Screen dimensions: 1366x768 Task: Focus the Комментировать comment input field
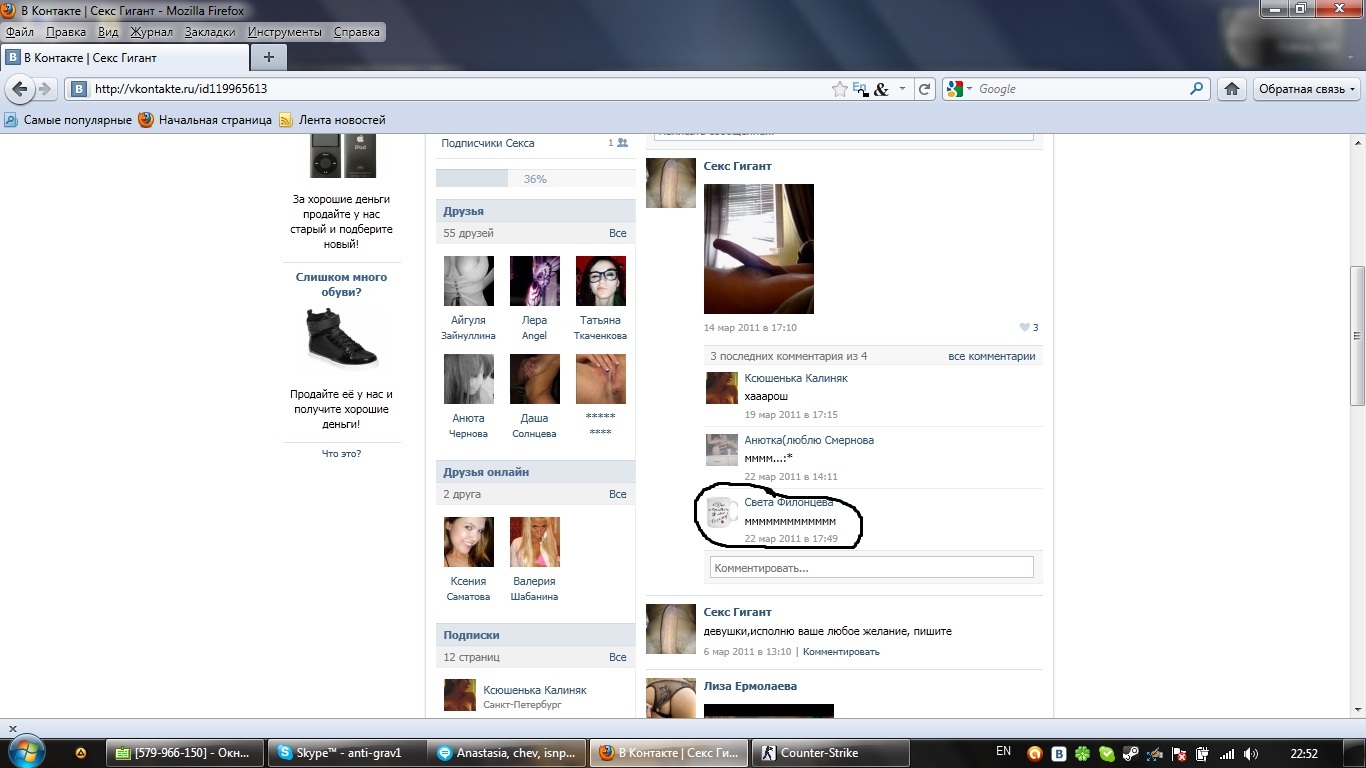pyautogui.click(x=871, y=567)
